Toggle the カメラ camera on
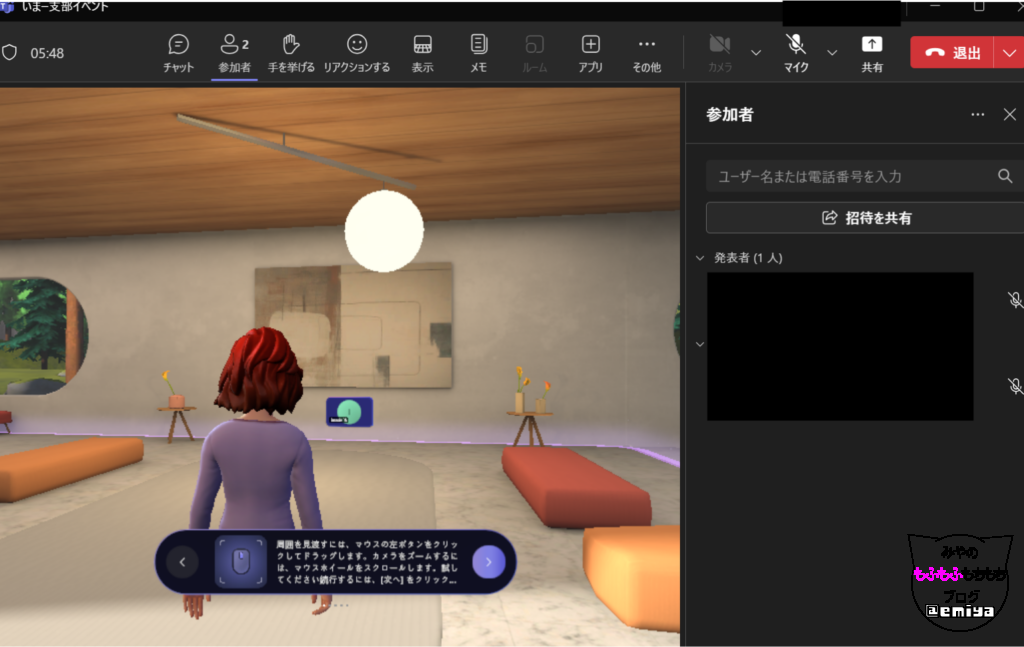The height and width of the screenshot is (647, 1024). pos(719,52)
